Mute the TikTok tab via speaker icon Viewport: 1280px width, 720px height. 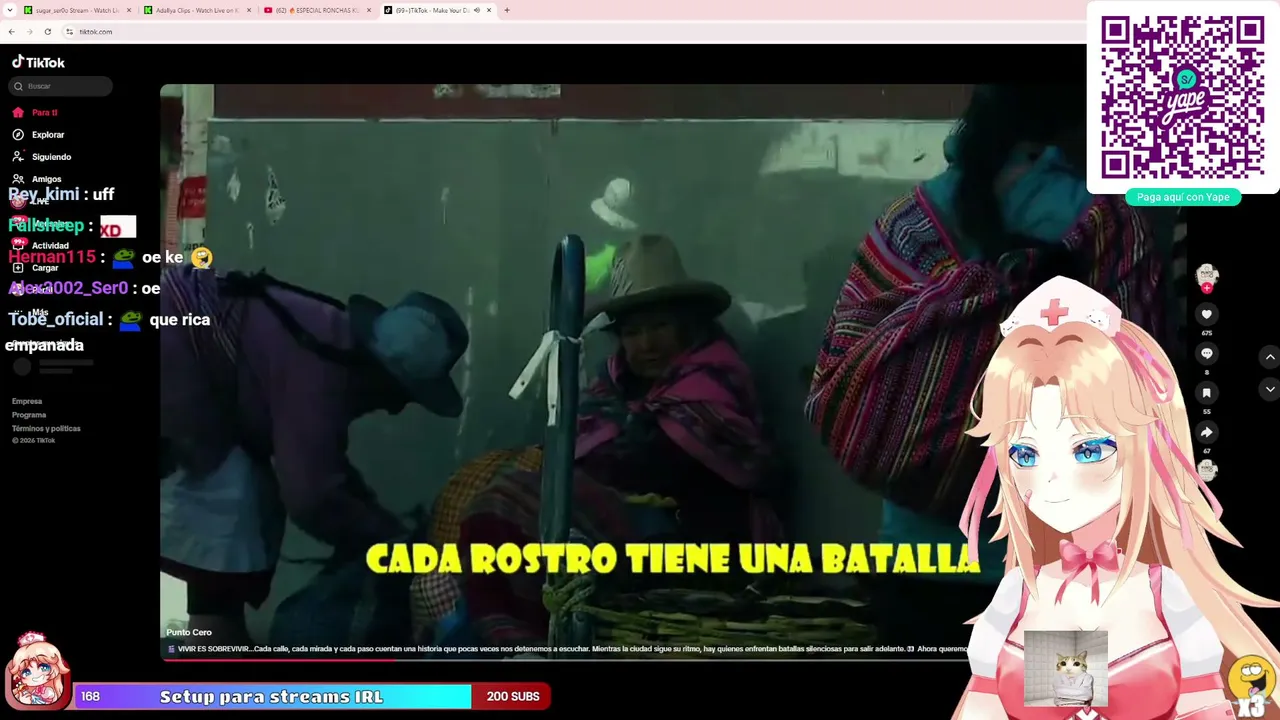[x=476, y=10]
